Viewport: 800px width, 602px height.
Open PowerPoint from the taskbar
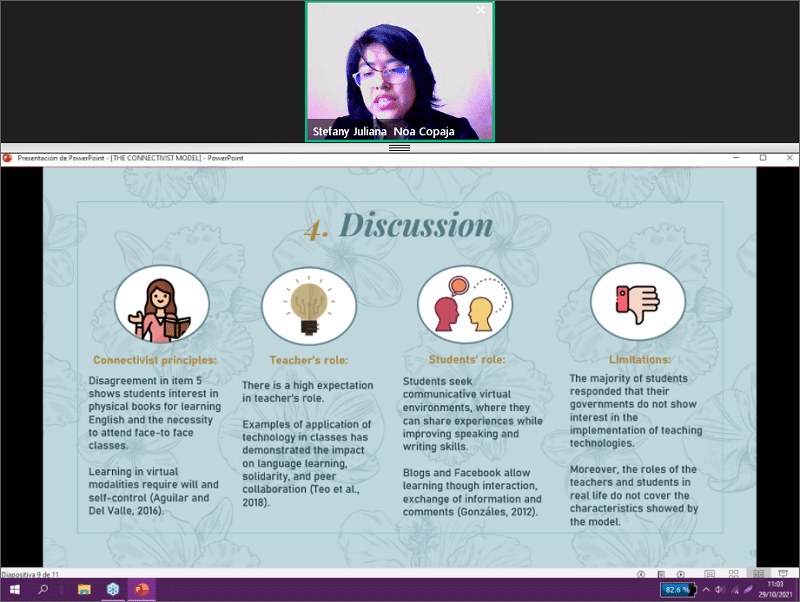click(140, 590)
